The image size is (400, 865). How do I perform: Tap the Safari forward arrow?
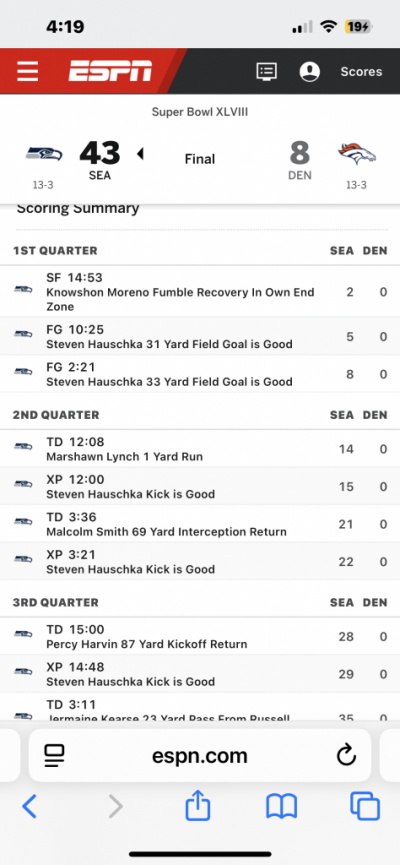(x=115, y=807)
